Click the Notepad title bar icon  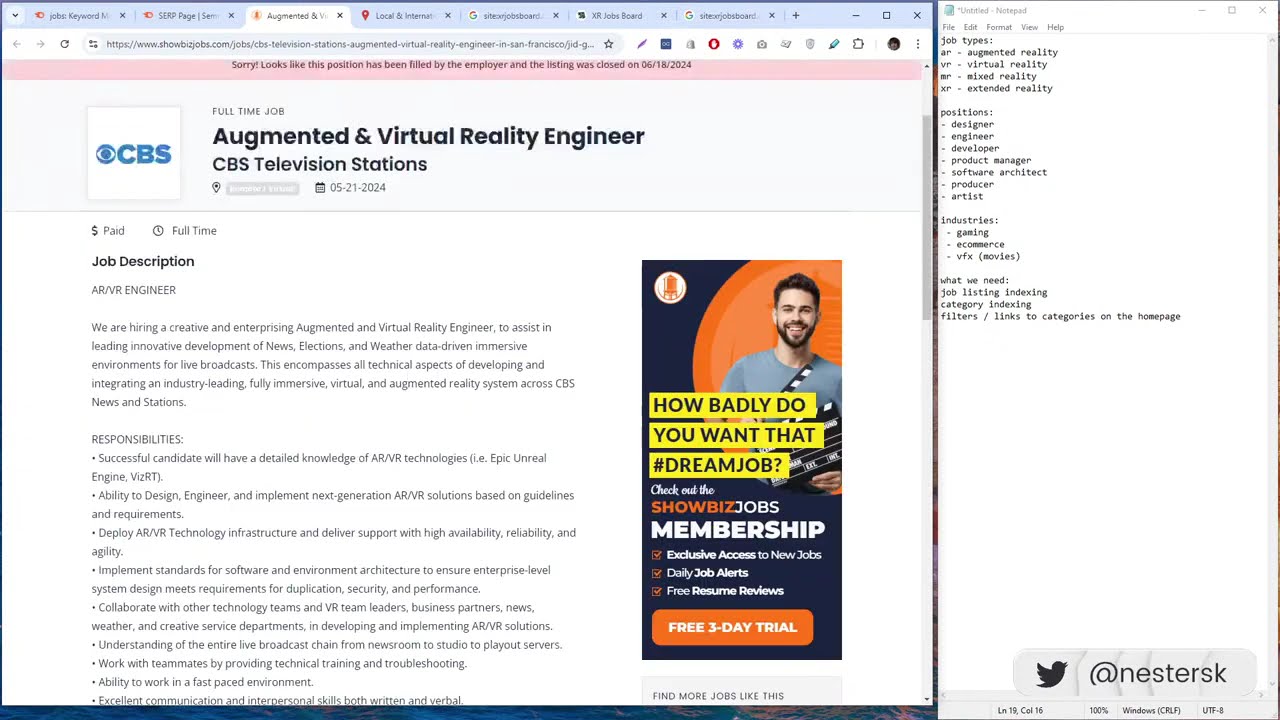coord(949,10)
